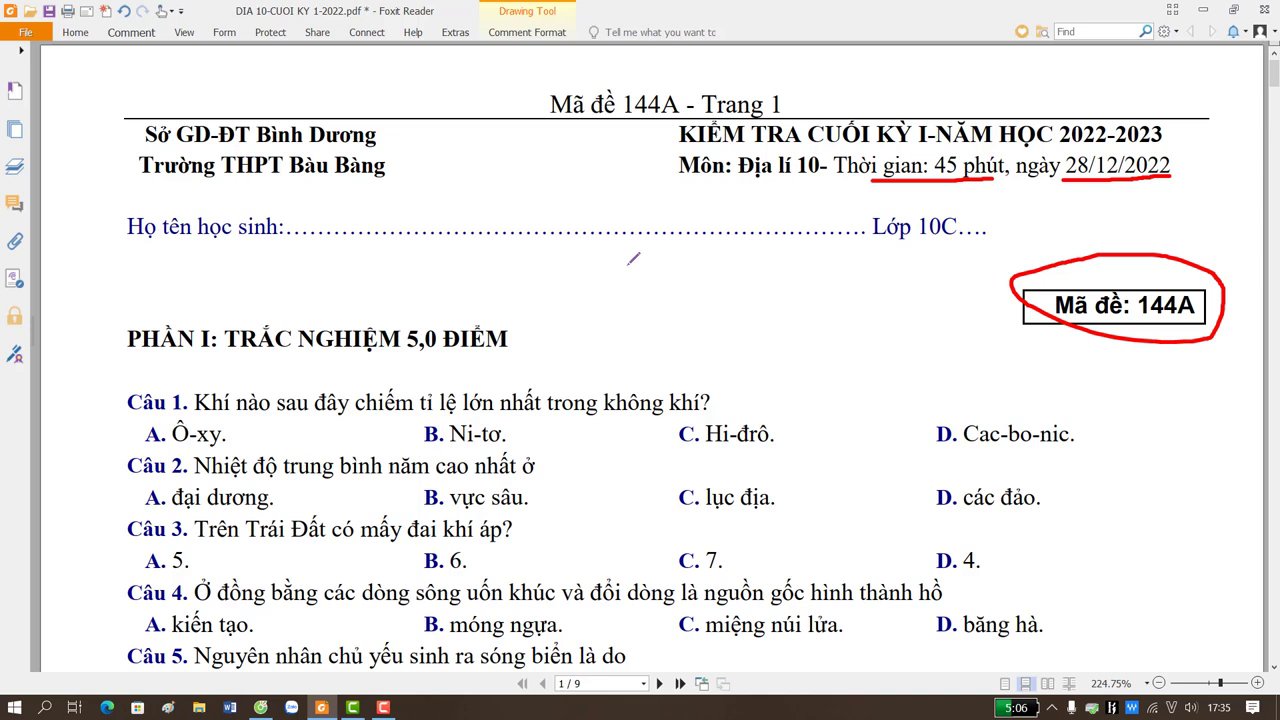Open the Comments panel in left sidebar
Image resolution: width=1280 pixels, height=720 pixels.
click(x=15, y=203)
